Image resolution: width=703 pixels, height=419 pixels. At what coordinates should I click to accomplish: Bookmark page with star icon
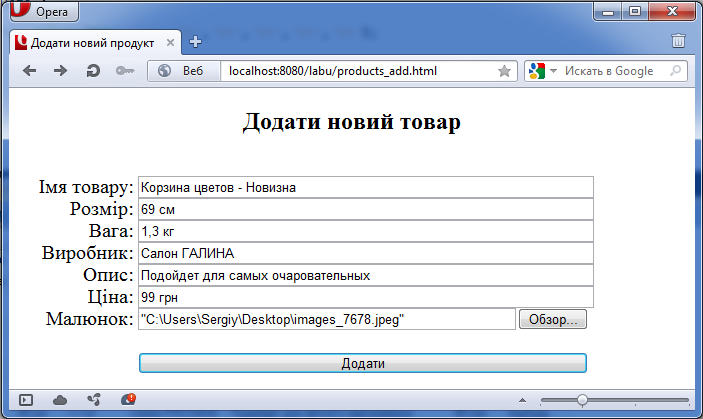504,71
